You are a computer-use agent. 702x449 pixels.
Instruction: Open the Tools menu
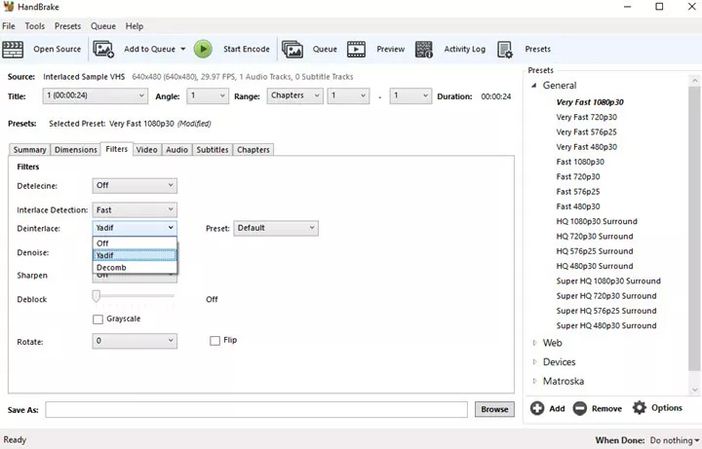pos(34,26)
